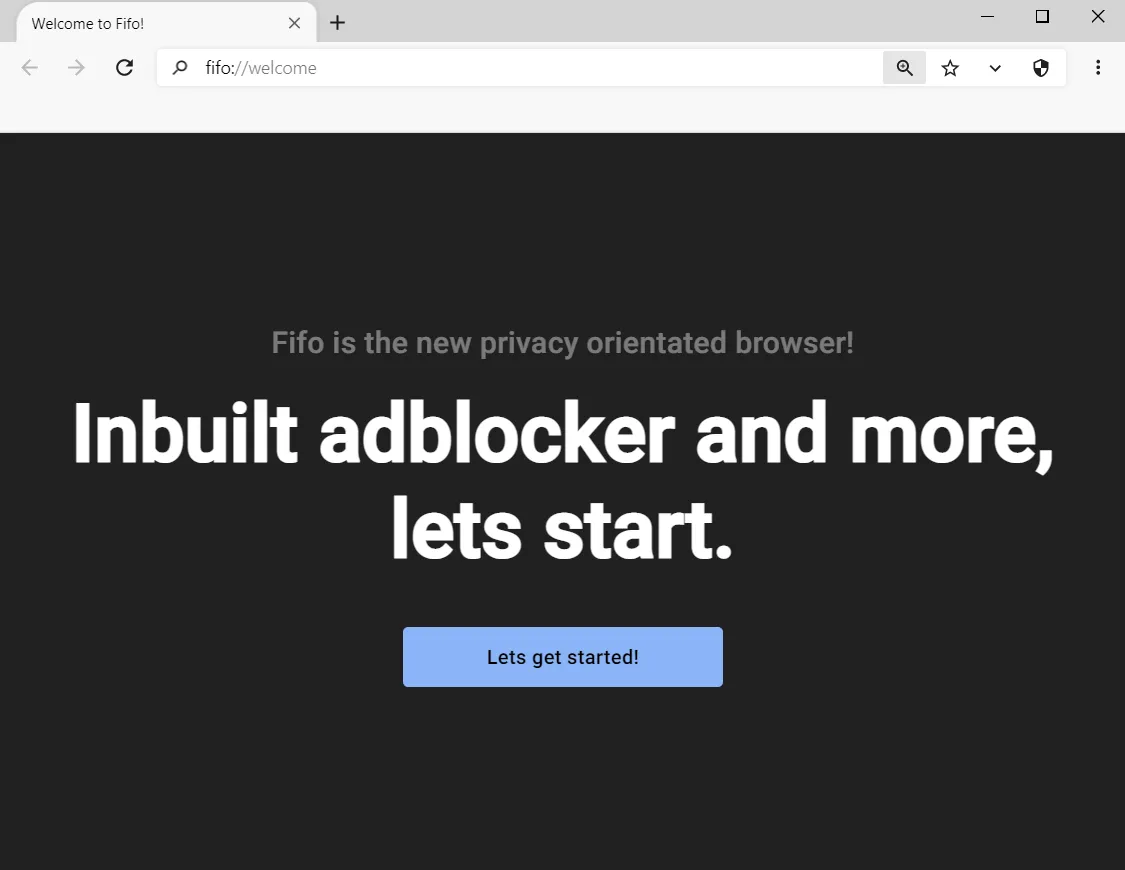The width and height of the screenshot is (1125, 870).
Task: Click the dark page background area
Action: point(560,790)
